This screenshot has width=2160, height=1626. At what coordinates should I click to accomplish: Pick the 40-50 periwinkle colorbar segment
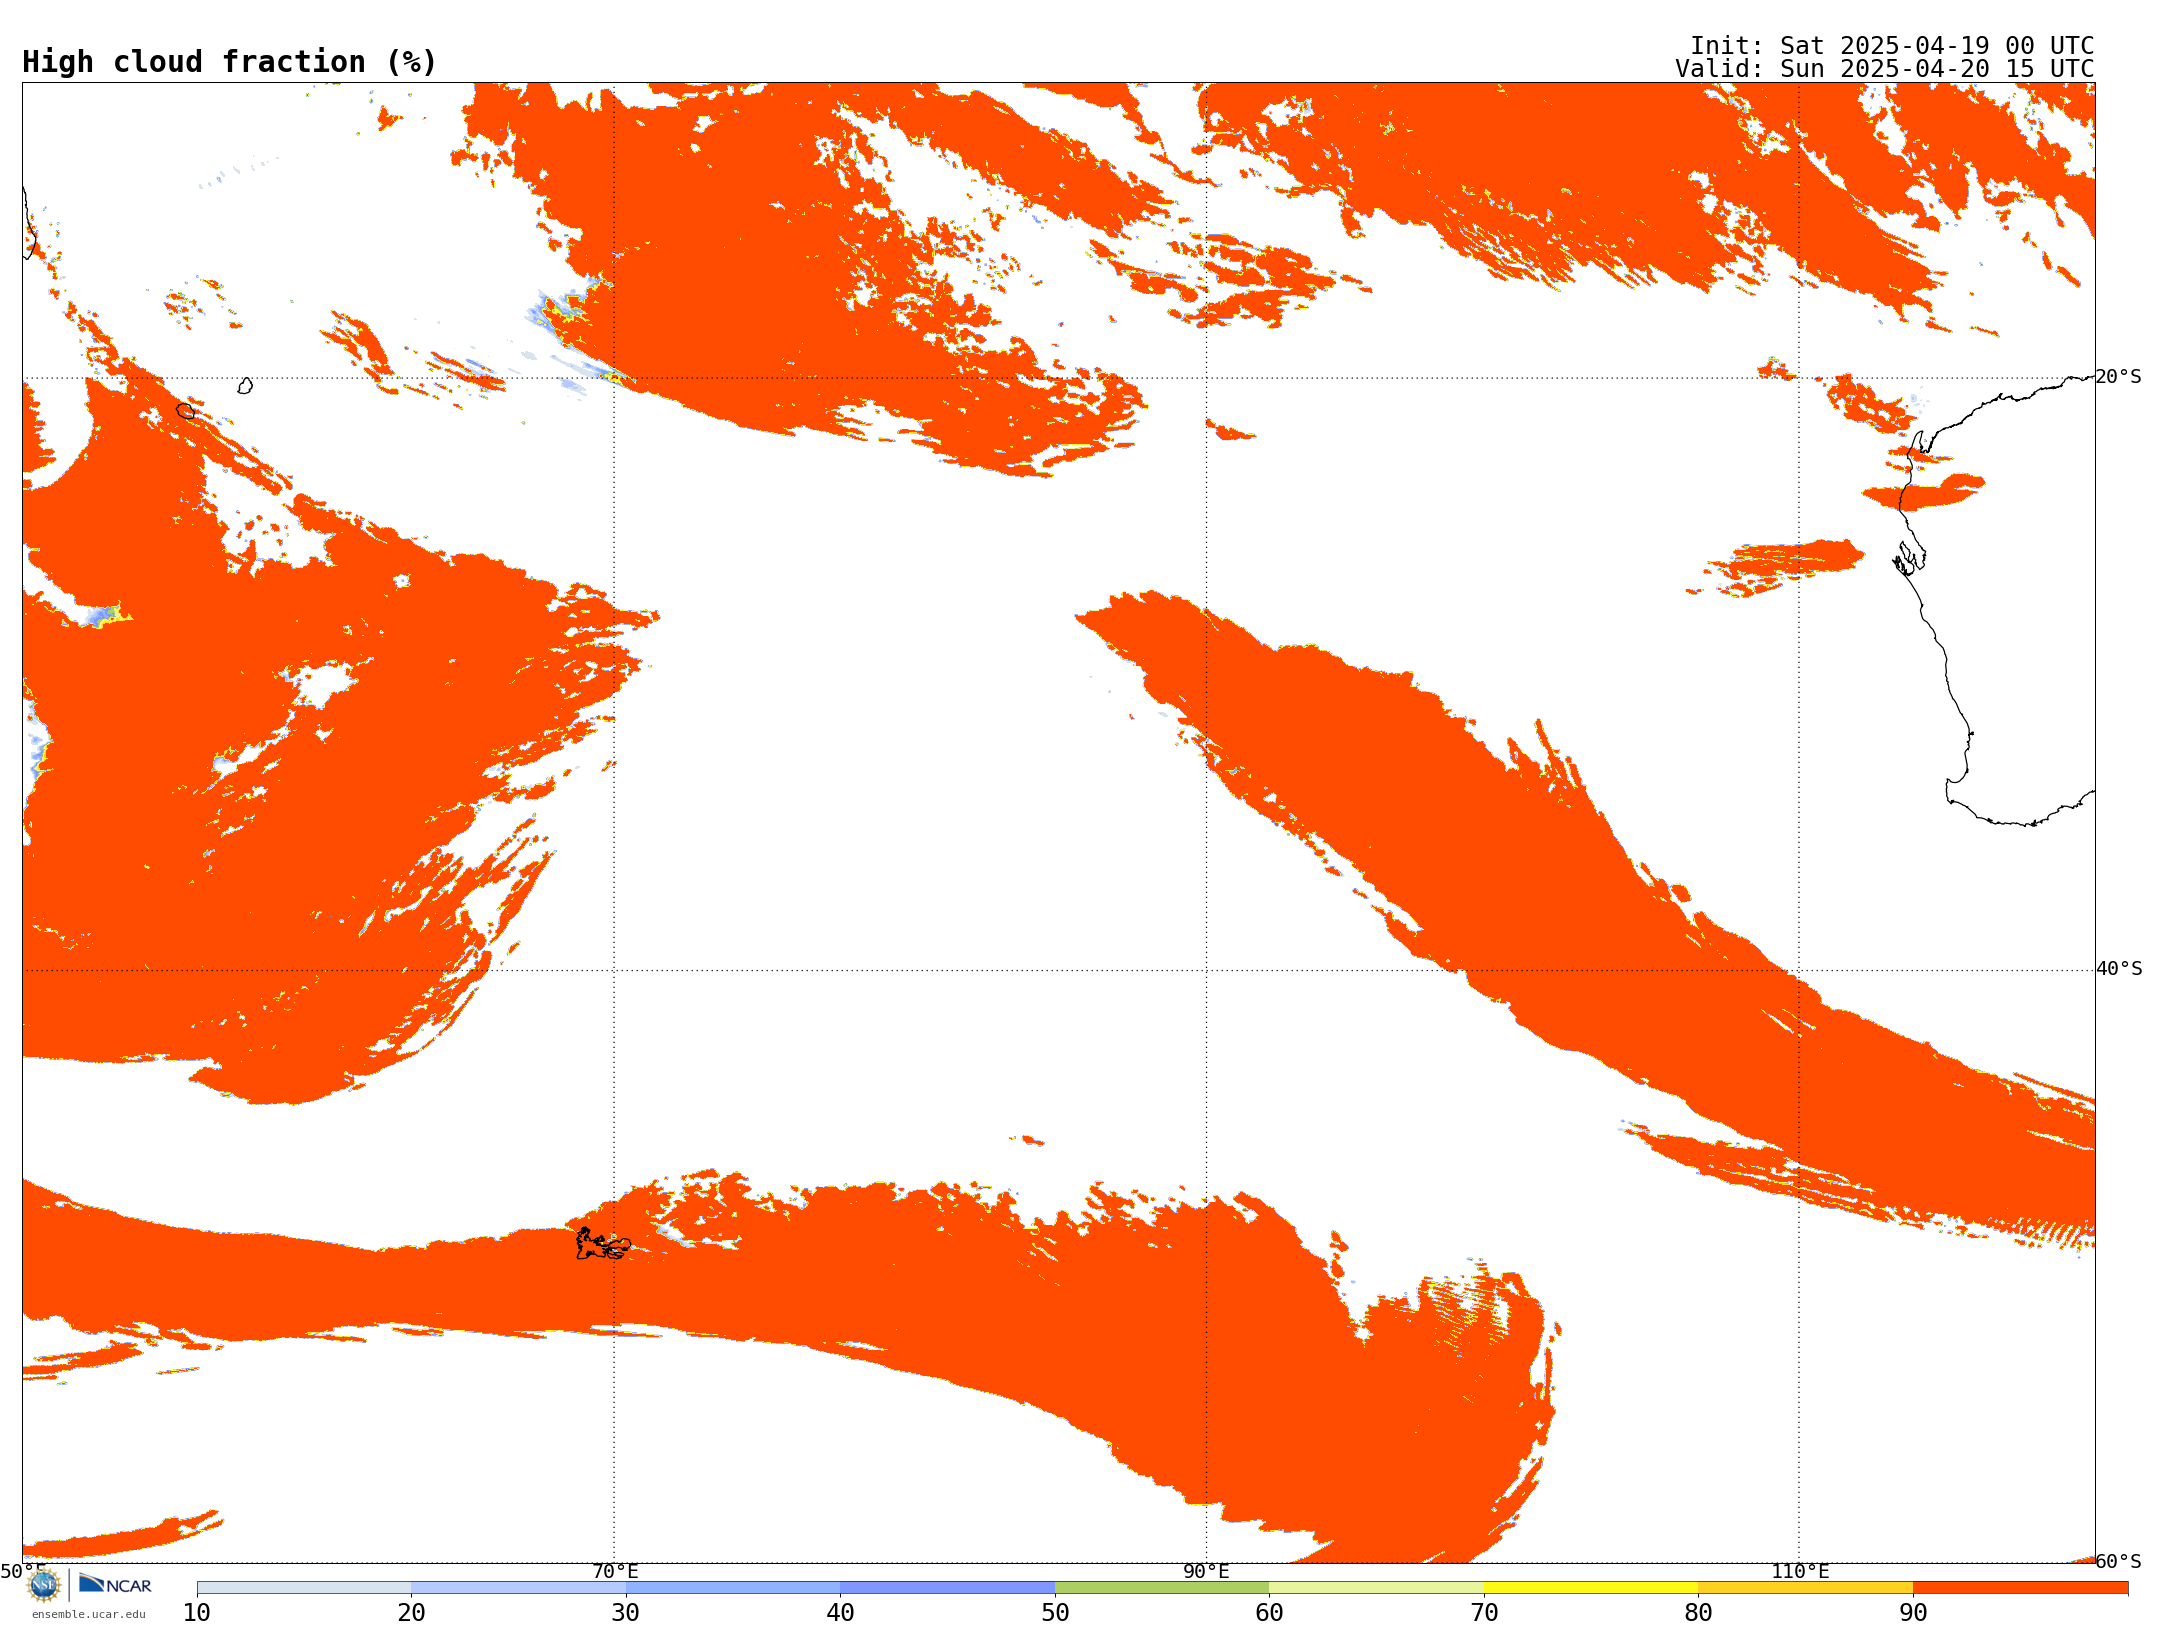point(948,1588)
